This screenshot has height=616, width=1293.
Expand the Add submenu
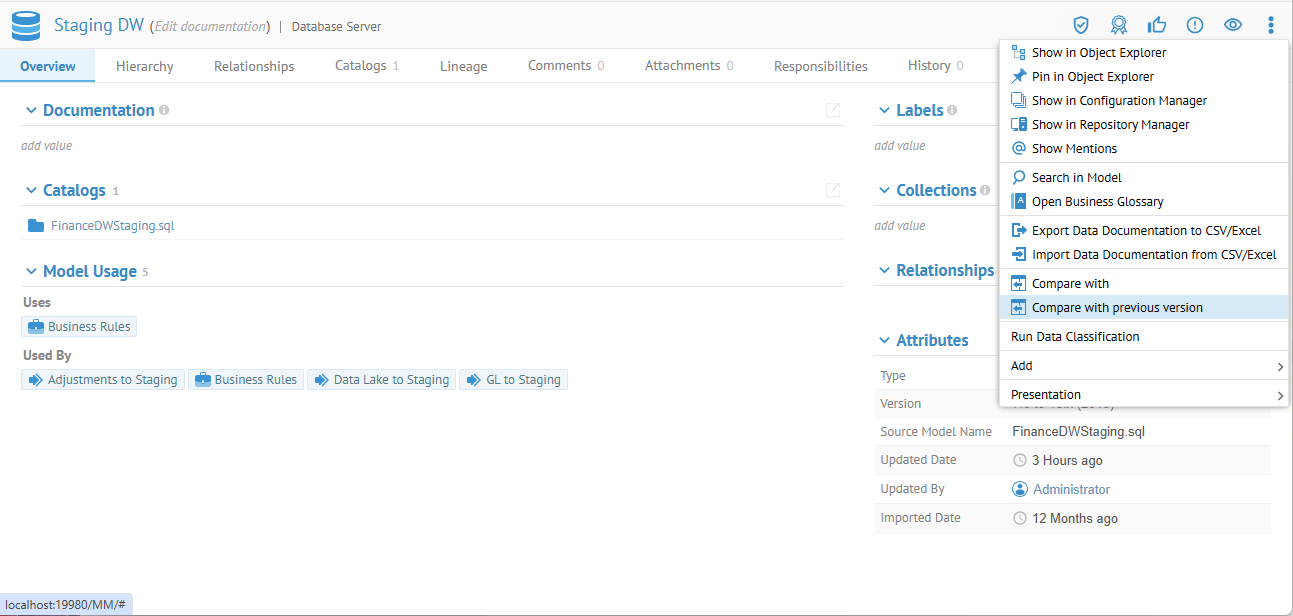[x=1144, y=366]
